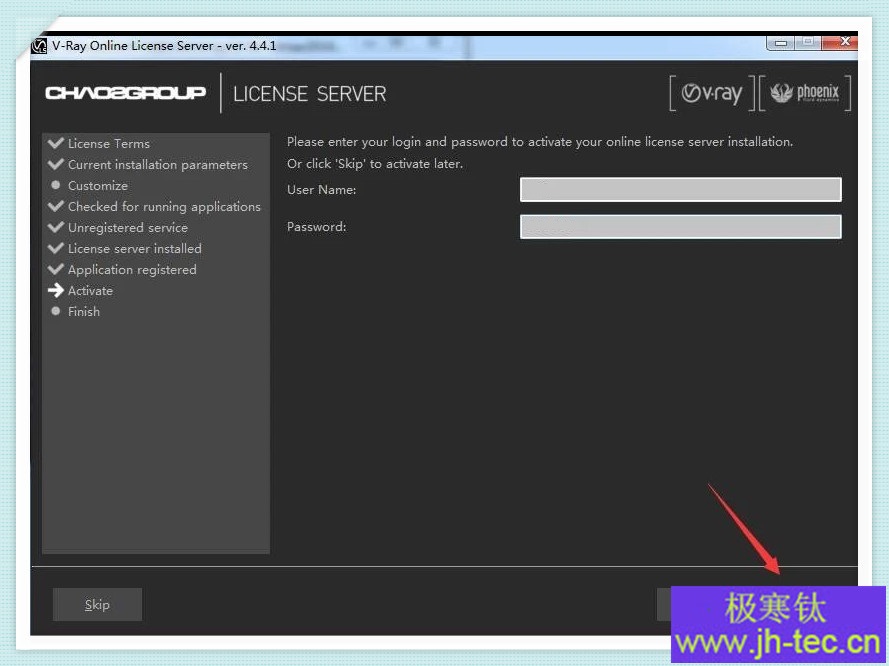
Task: Select the "Current installation parameters" step
Action: point(158,164)
